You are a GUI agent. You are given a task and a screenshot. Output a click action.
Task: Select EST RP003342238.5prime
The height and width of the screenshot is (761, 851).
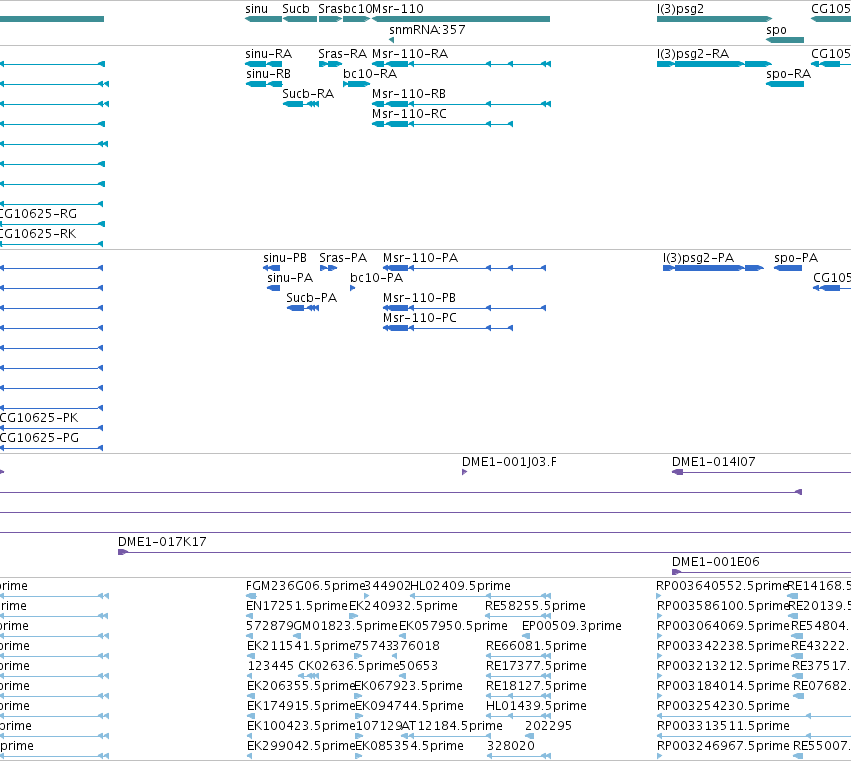point(723,646)
